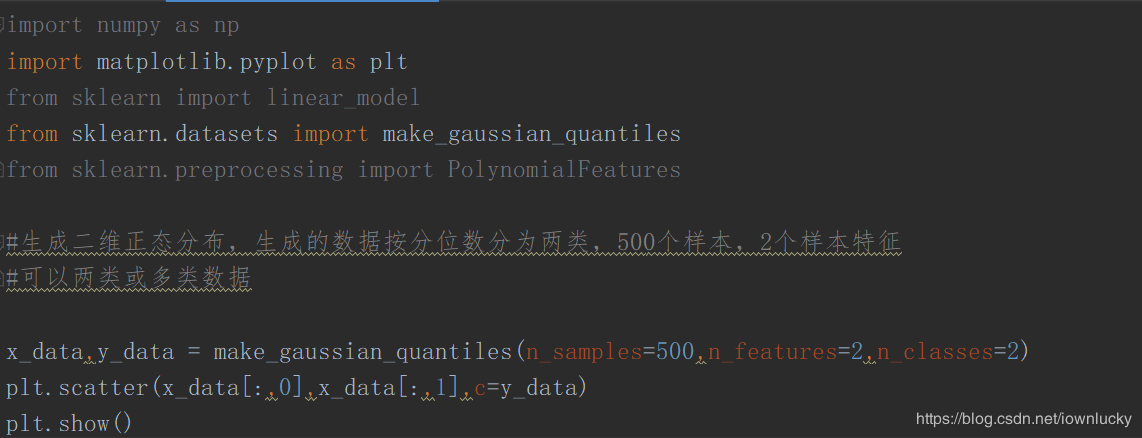The height and width of the screenshot is (438, 1142).
Task: Collapse the comment block starting with #生成二维正态分布
Action: pyautogui.click(x=4, y=242)
